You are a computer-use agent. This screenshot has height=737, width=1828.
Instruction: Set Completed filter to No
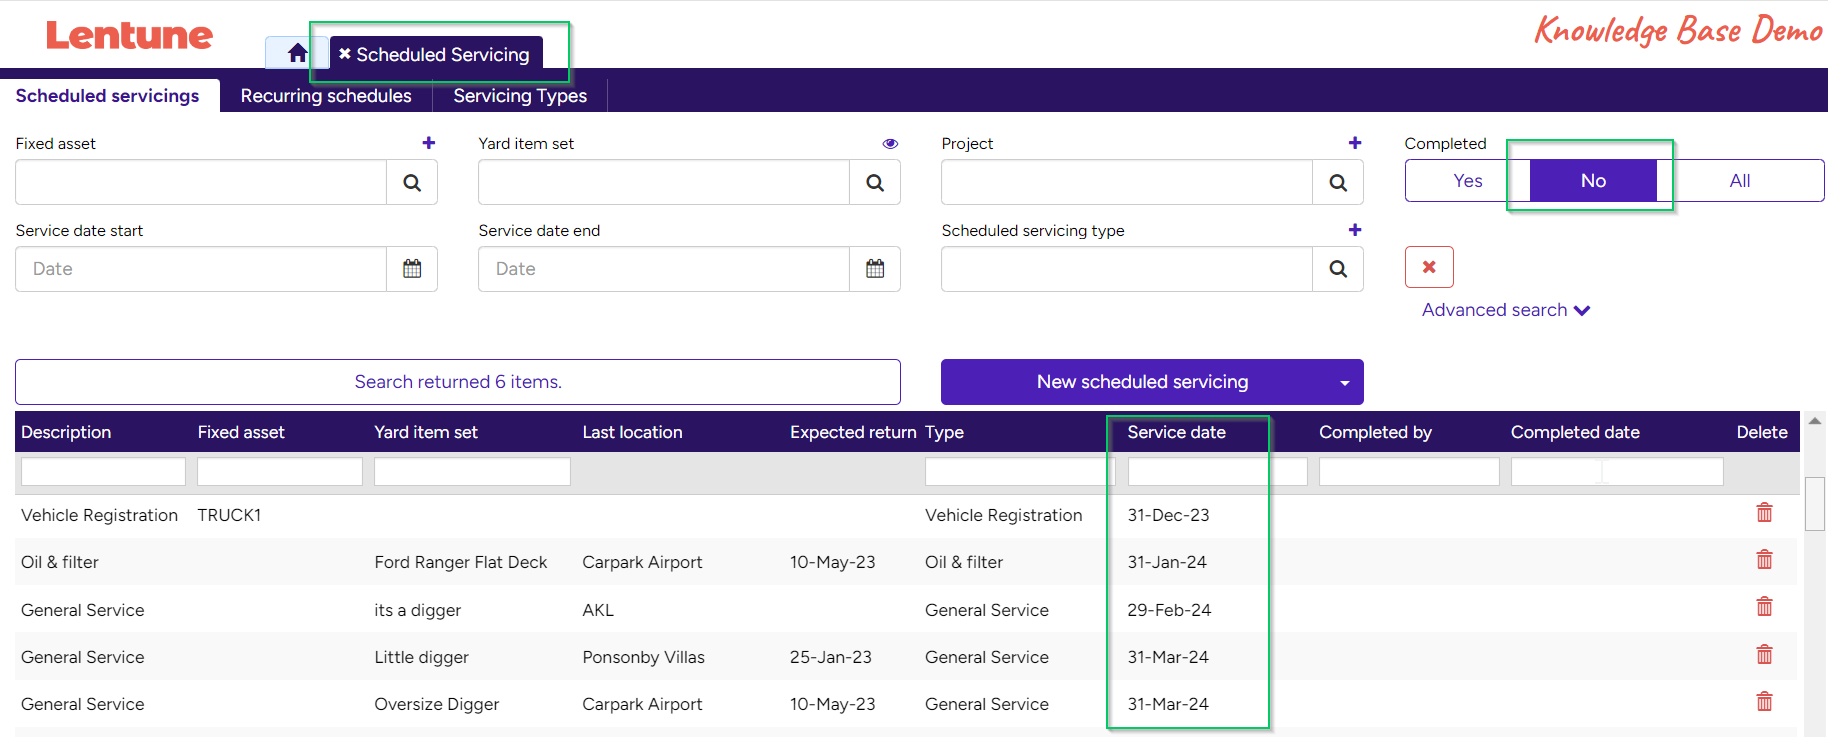[x=1593, y=181]
